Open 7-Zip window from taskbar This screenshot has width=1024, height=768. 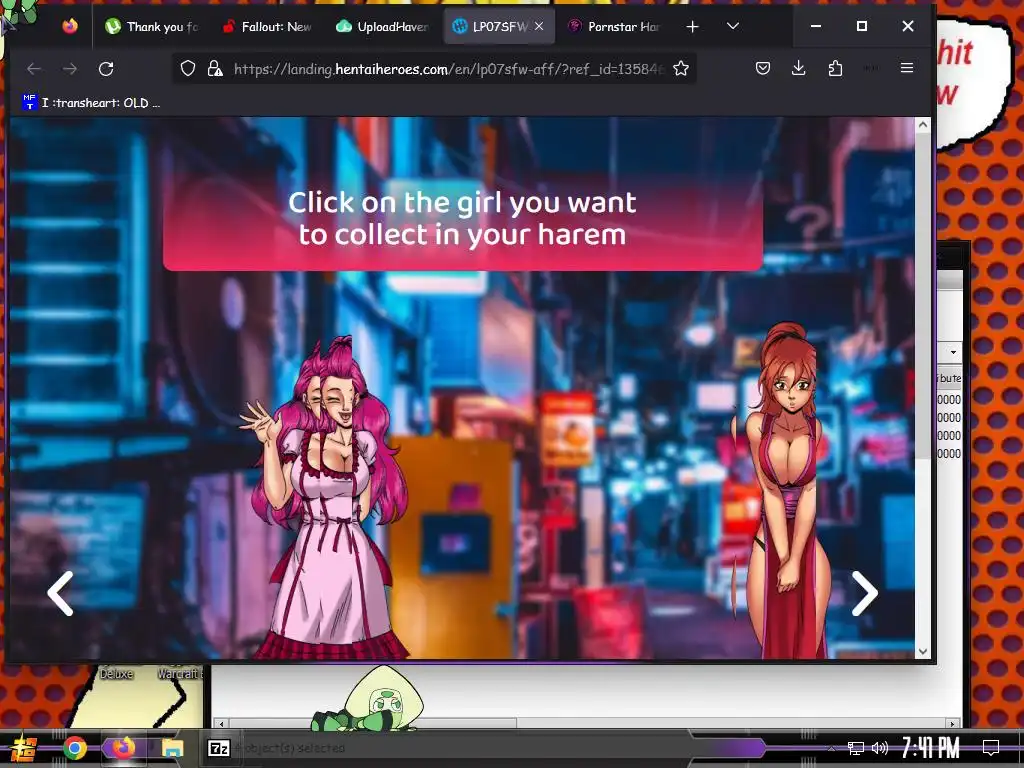pos(218,748)
